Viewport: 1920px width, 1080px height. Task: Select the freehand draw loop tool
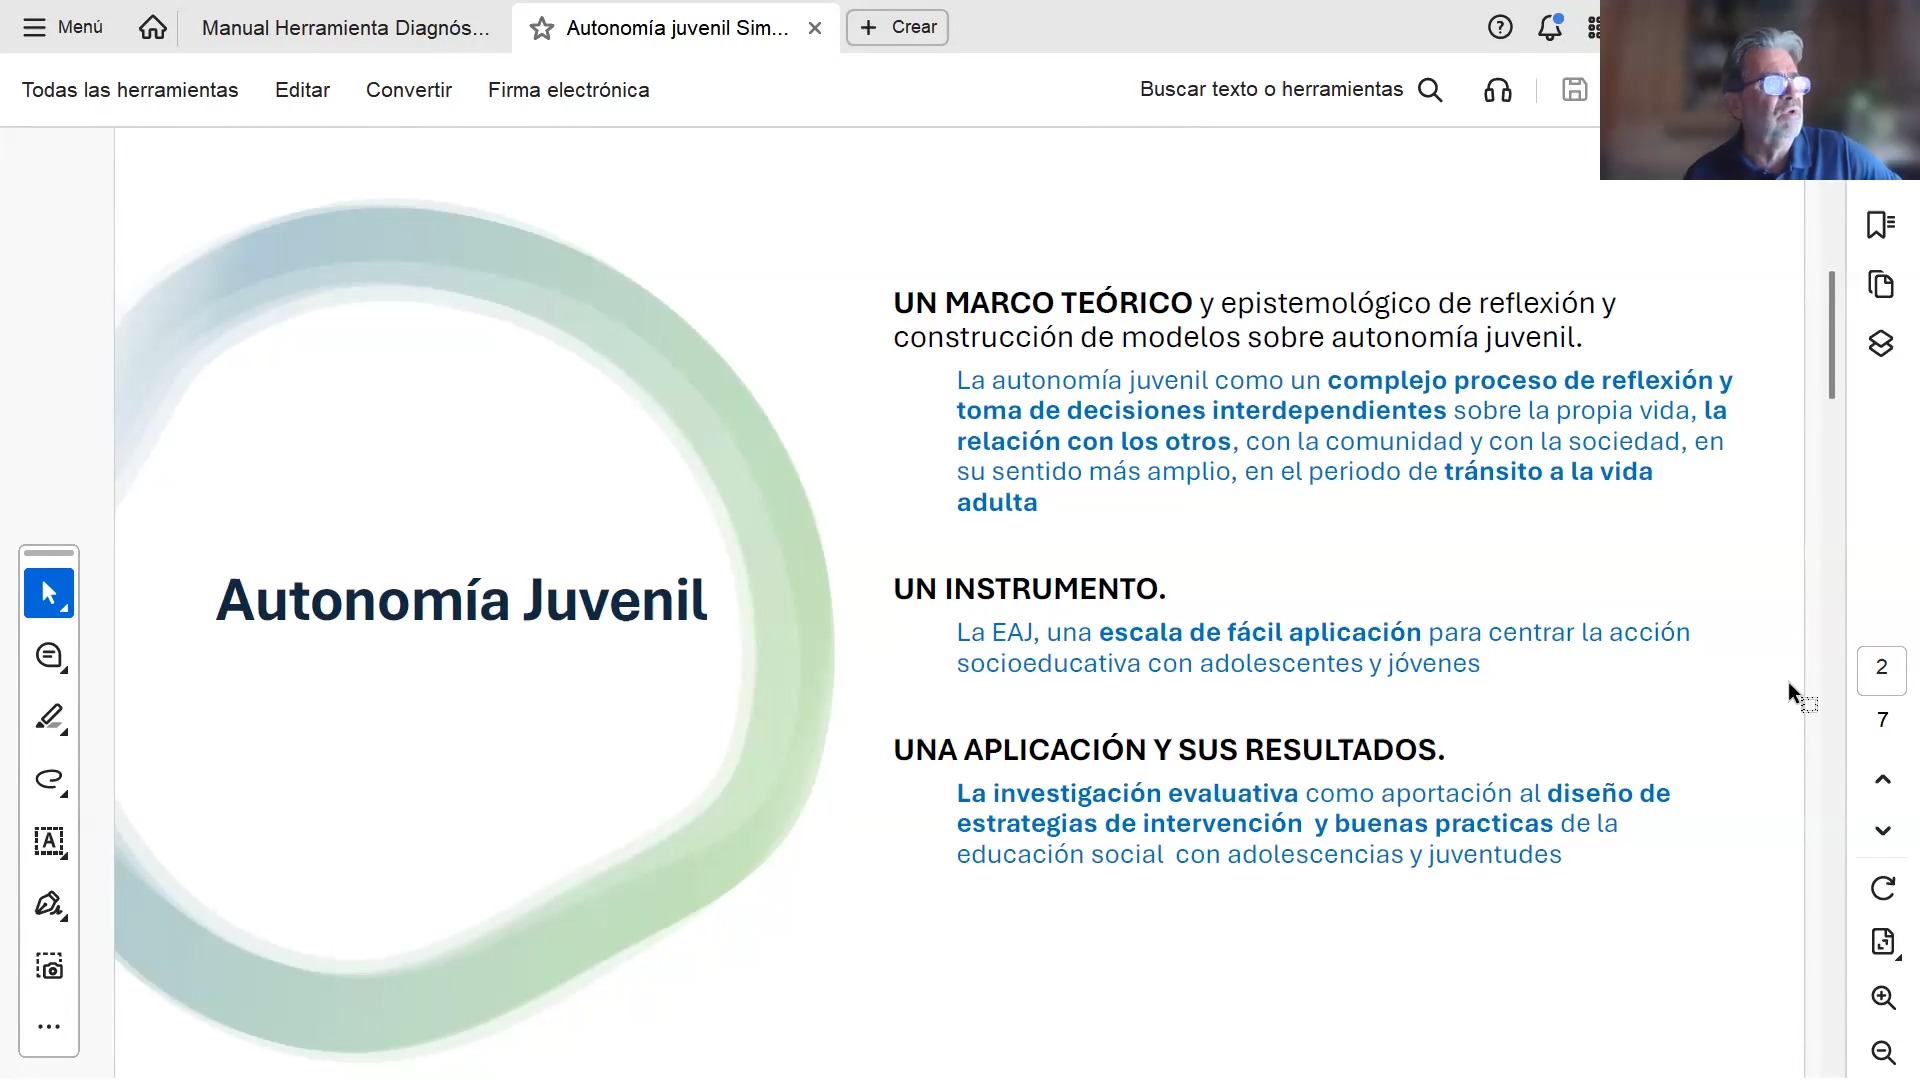(x=49, y=780)
